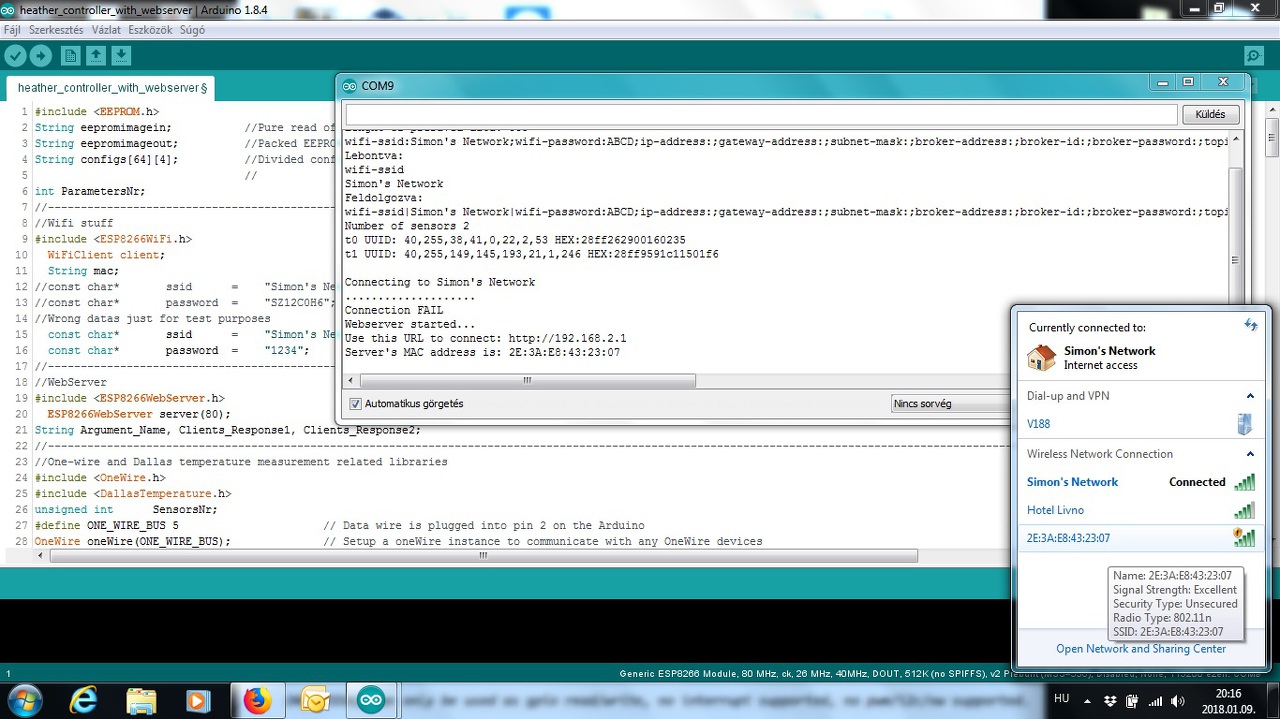Open the envelope mail app on the taskbar
This screenshot has width=1280, height=719.
tap(315, 701)
